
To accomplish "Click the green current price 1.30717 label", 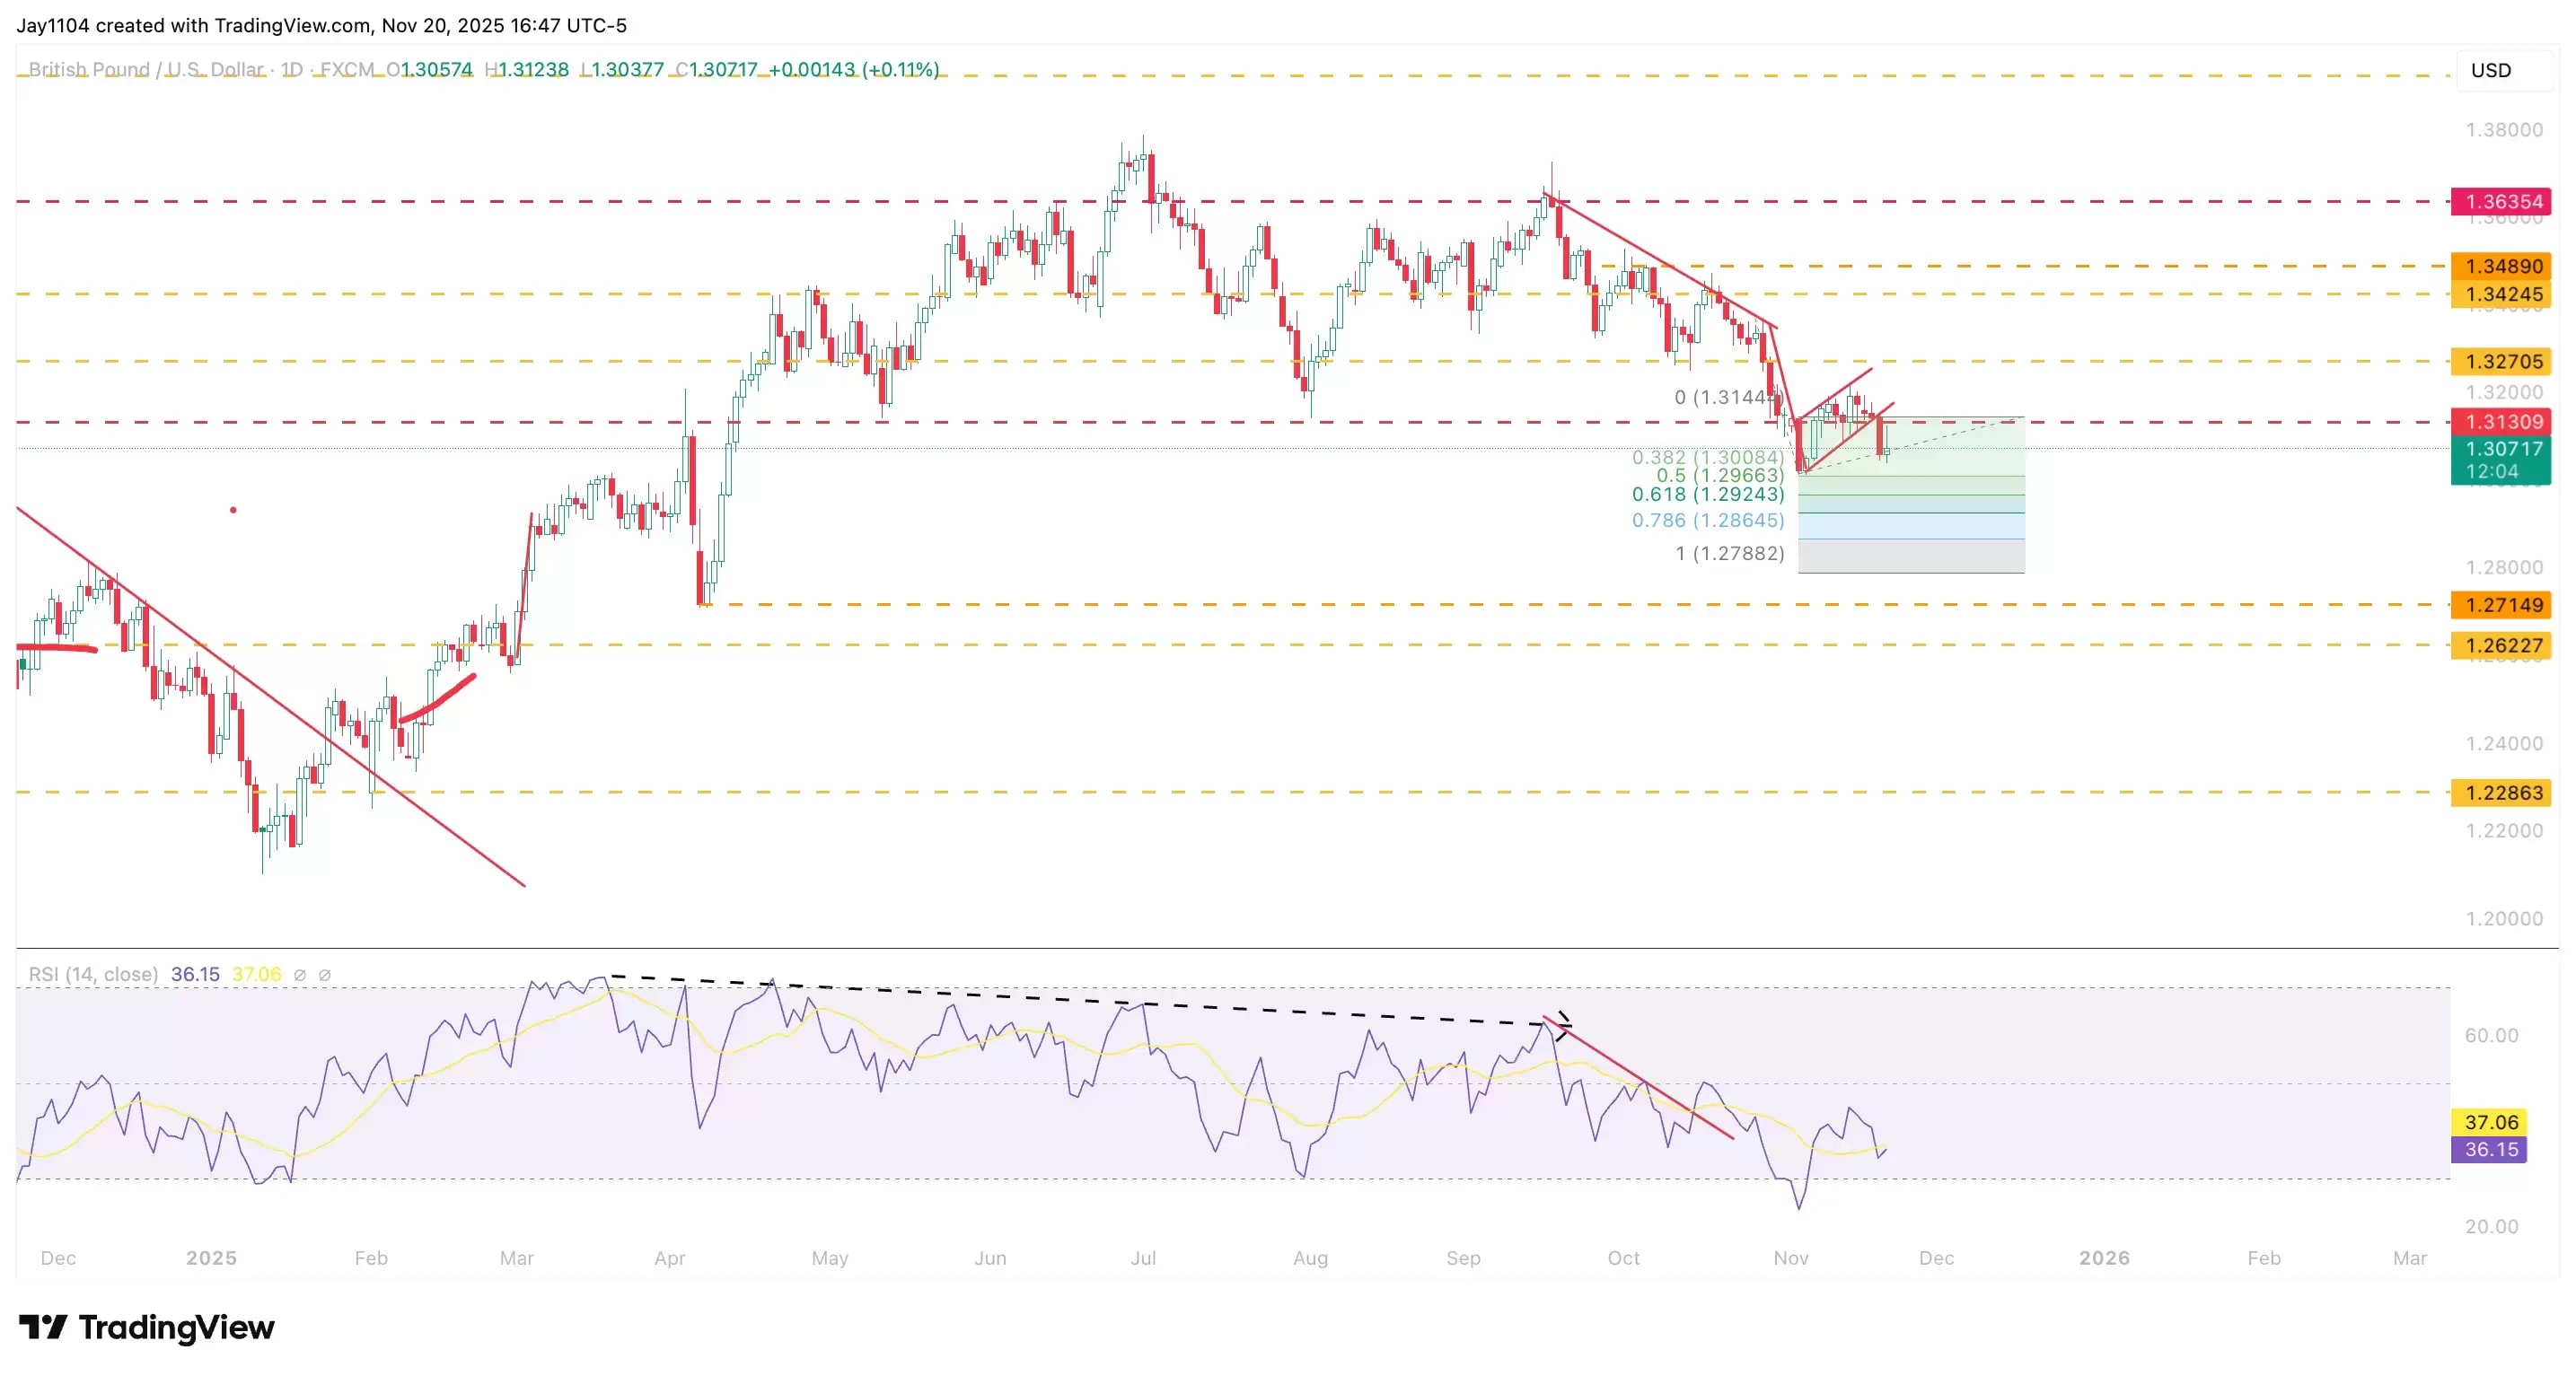I will (x=2500, y=449).
